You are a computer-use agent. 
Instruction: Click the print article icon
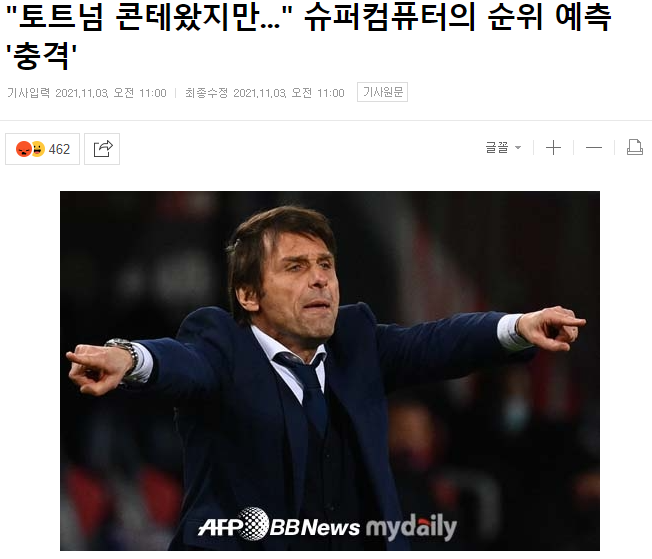[x=635, y=148]
